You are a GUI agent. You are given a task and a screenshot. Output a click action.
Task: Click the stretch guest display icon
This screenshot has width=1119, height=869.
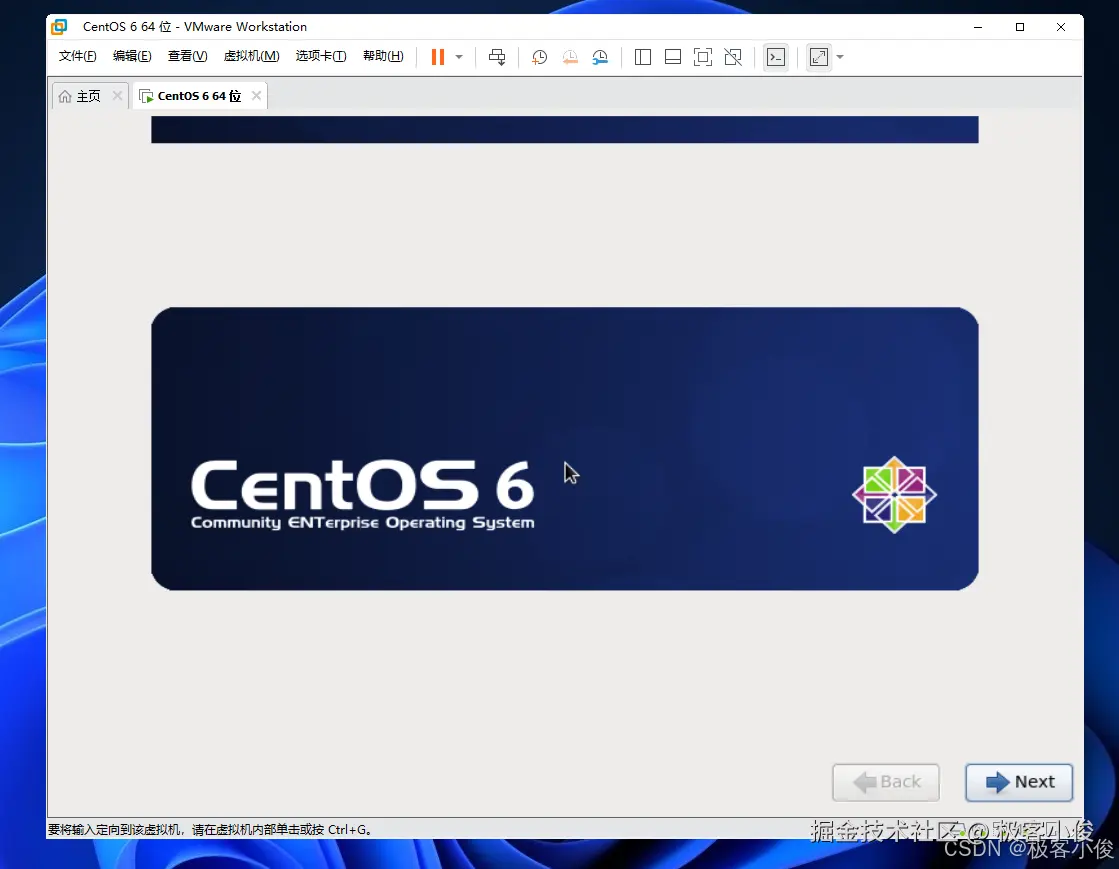pos(819,57)
